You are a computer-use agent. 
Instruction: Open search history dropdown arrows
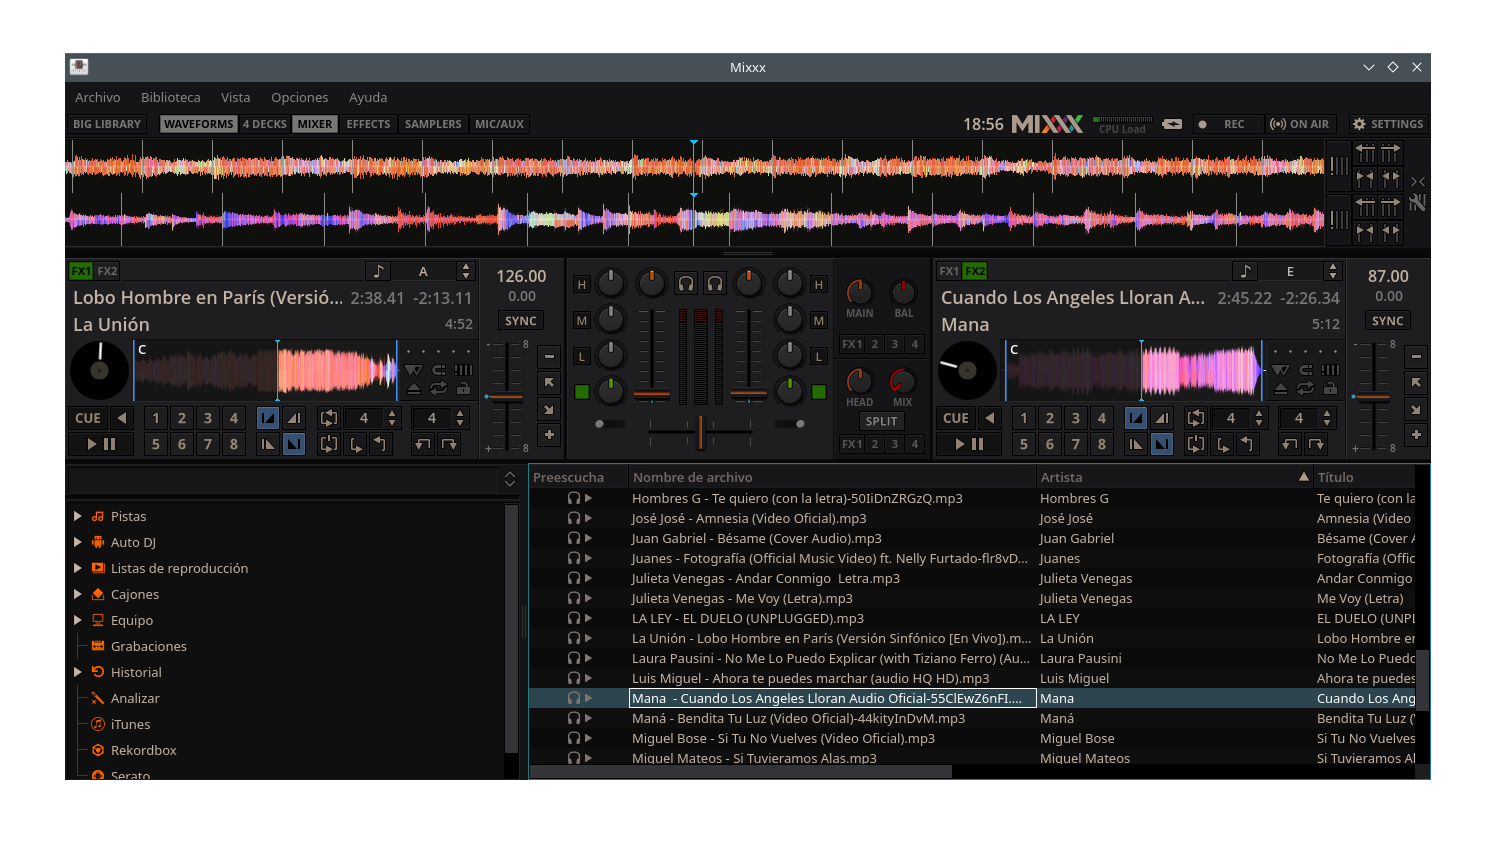click(509, 479)
